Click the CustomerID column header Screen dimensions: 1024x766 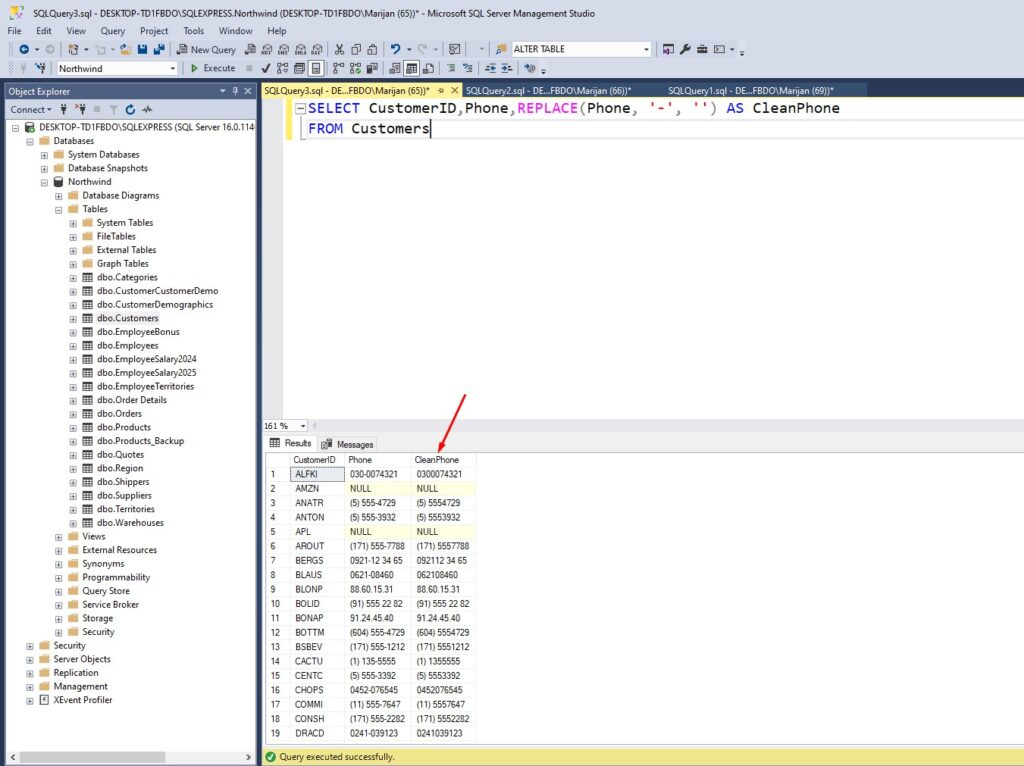click(x=317, y=460)
